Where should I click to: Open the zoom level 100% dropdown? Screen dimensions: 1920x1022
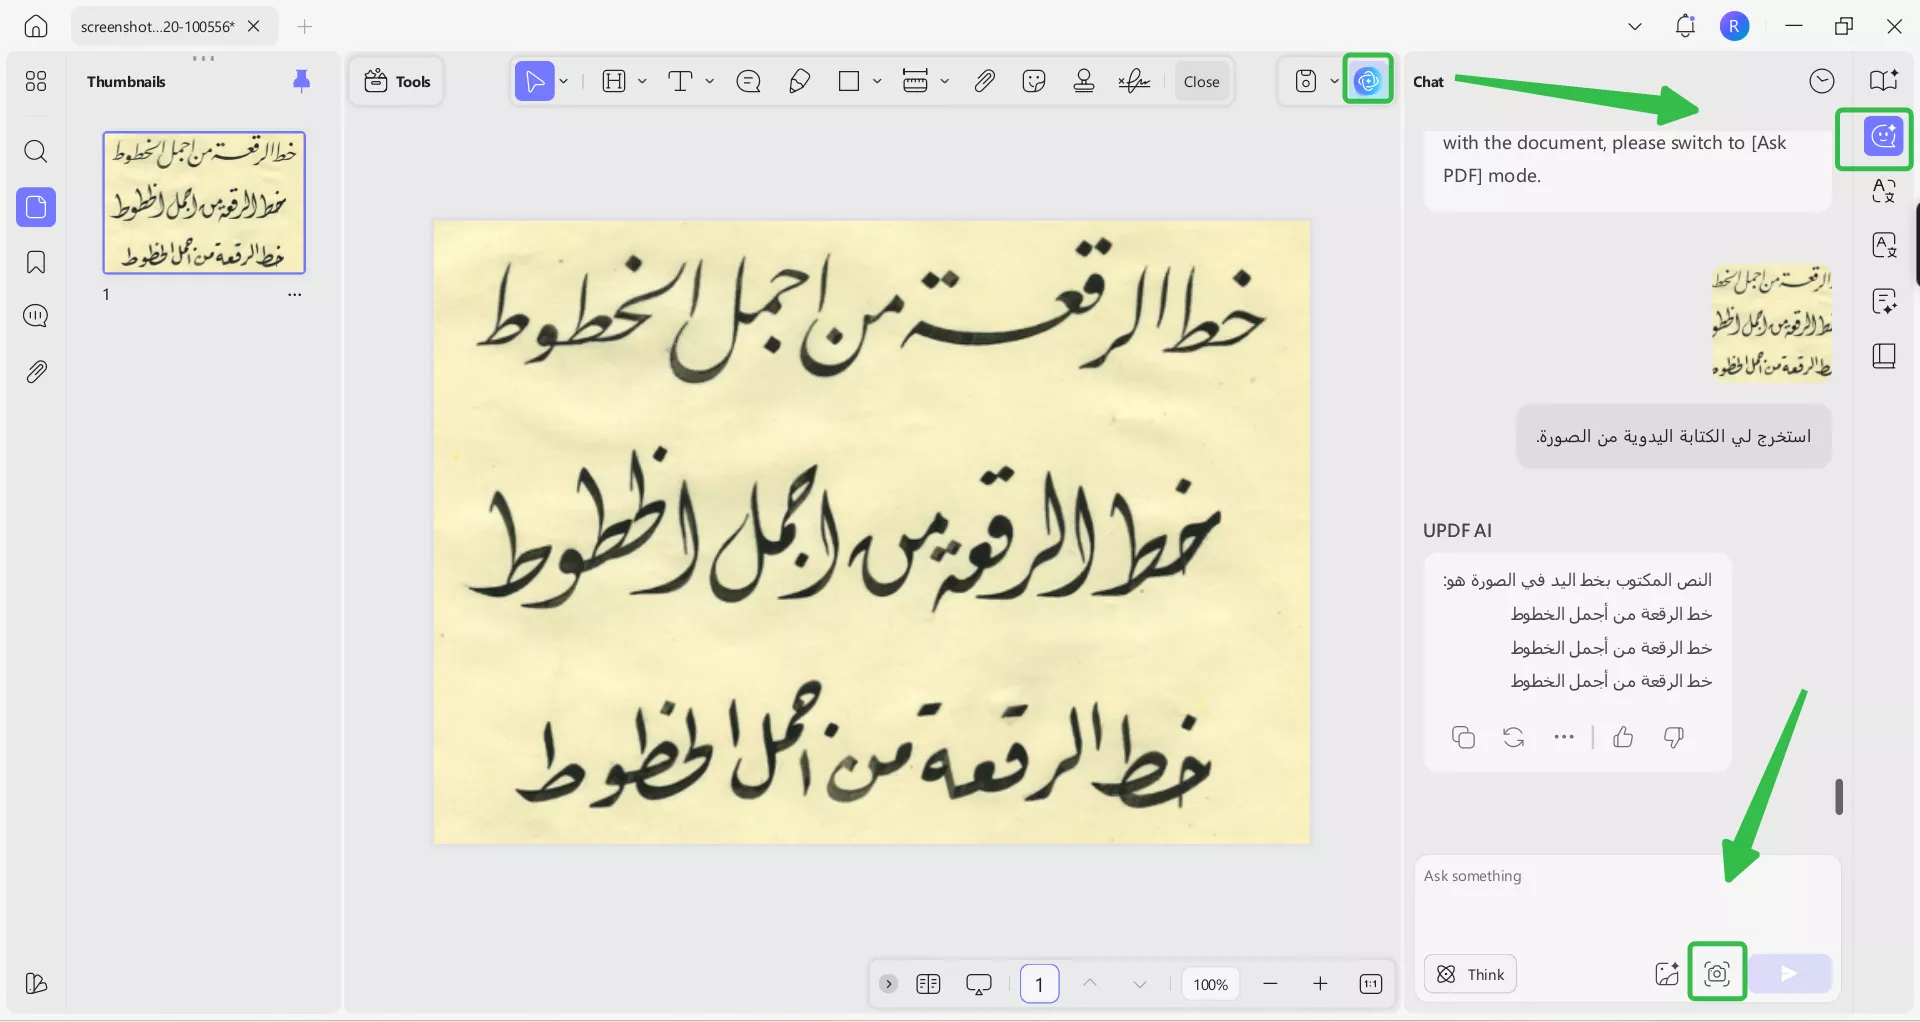click(1210, 985)
